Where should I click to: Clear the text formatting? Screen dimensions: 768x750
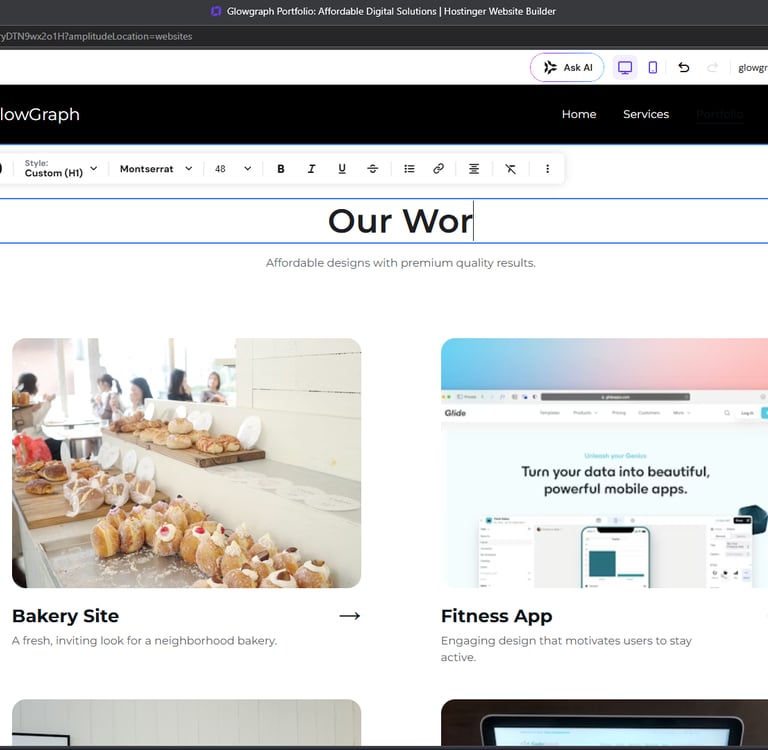[x=510, y=169]
